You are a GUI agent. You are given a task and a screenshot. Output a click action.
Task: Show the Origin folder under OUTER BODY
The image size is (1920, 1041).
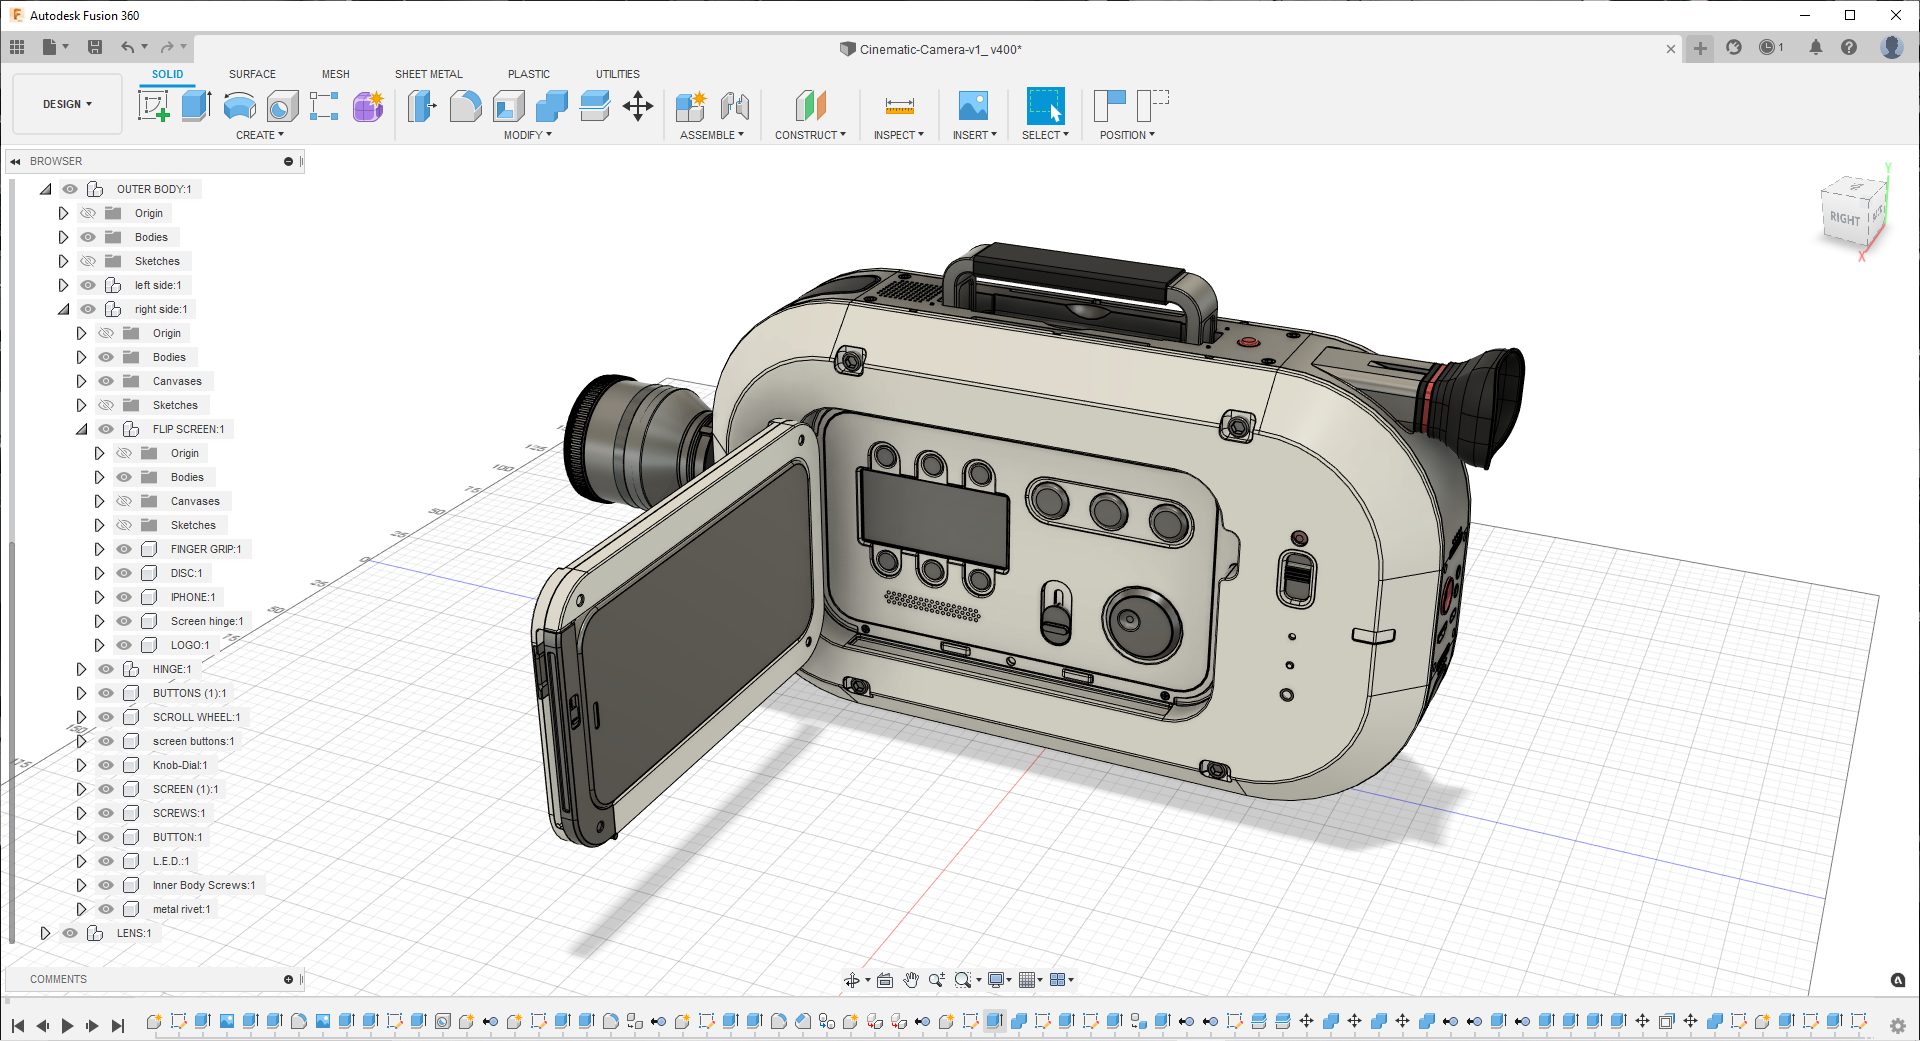88,213
